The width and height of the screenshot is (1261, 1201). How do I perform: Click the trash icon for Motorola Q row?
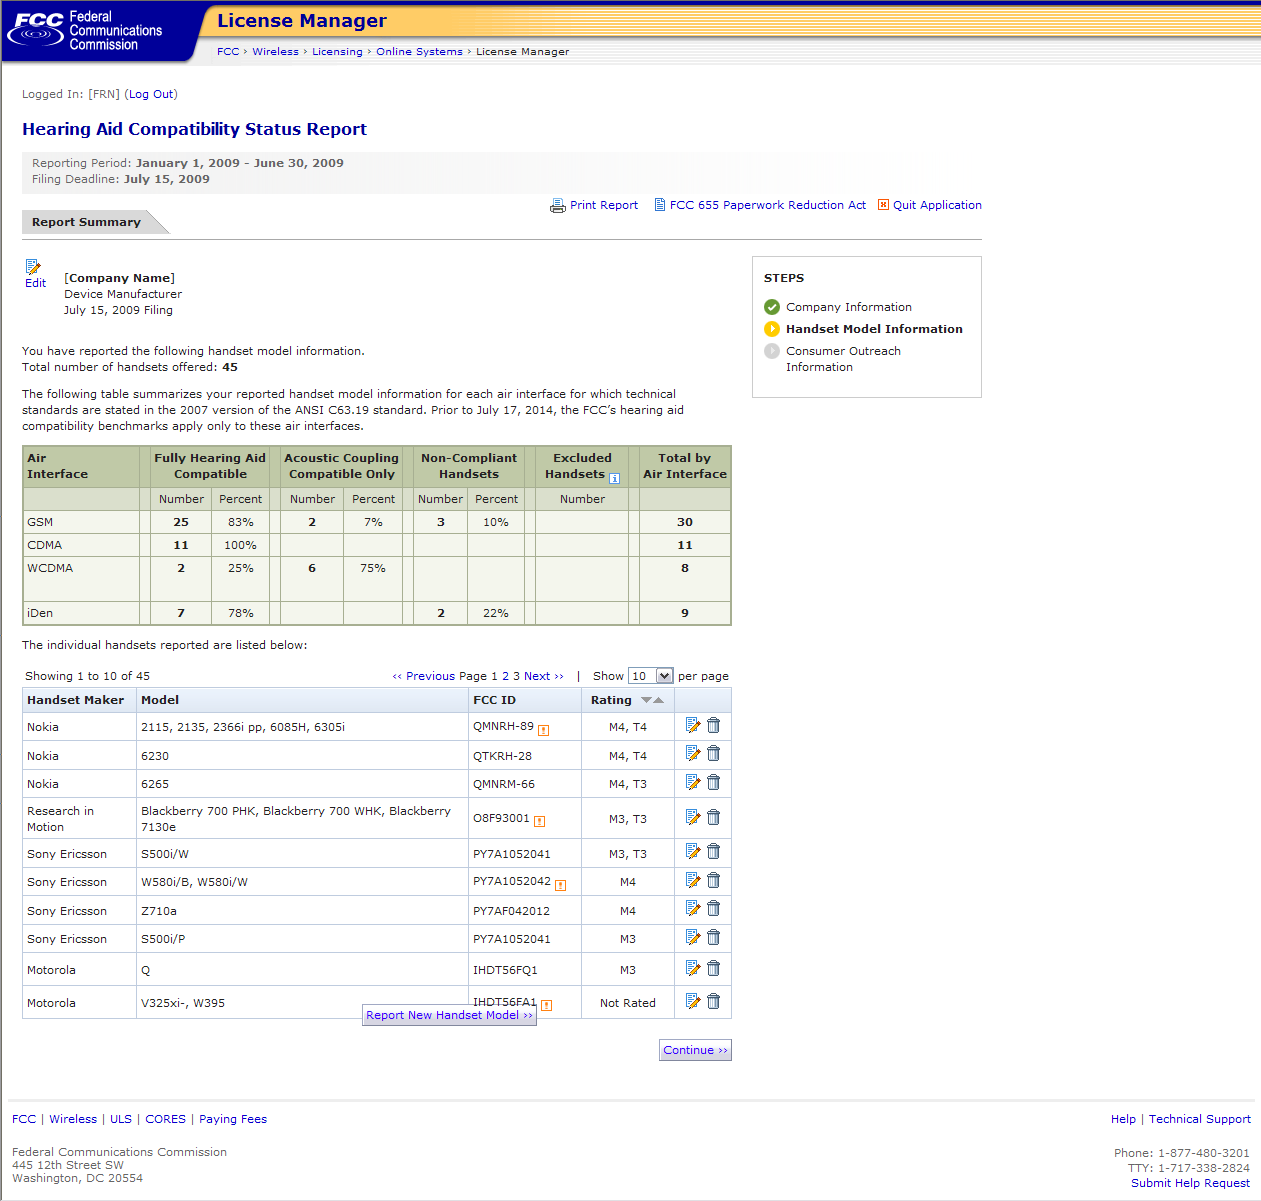[x=713, y=968]
